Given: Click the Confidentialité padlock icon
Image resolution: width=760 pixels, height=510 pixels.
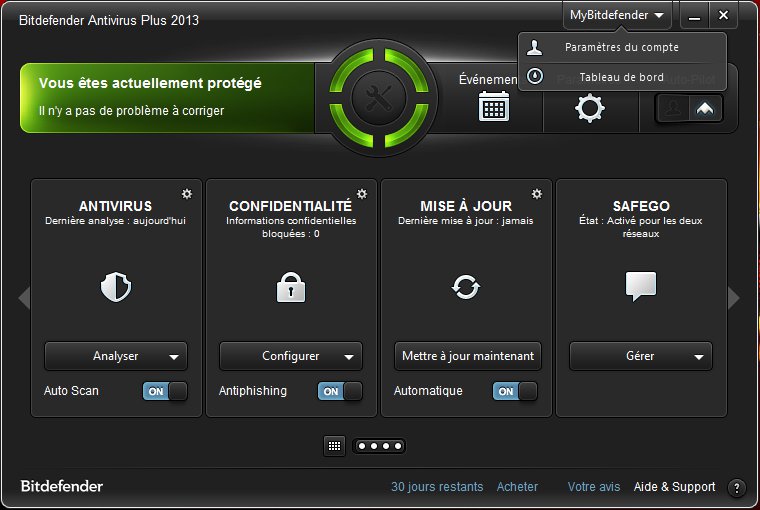Looking at the screenshot, I should (x=290, y=288).
